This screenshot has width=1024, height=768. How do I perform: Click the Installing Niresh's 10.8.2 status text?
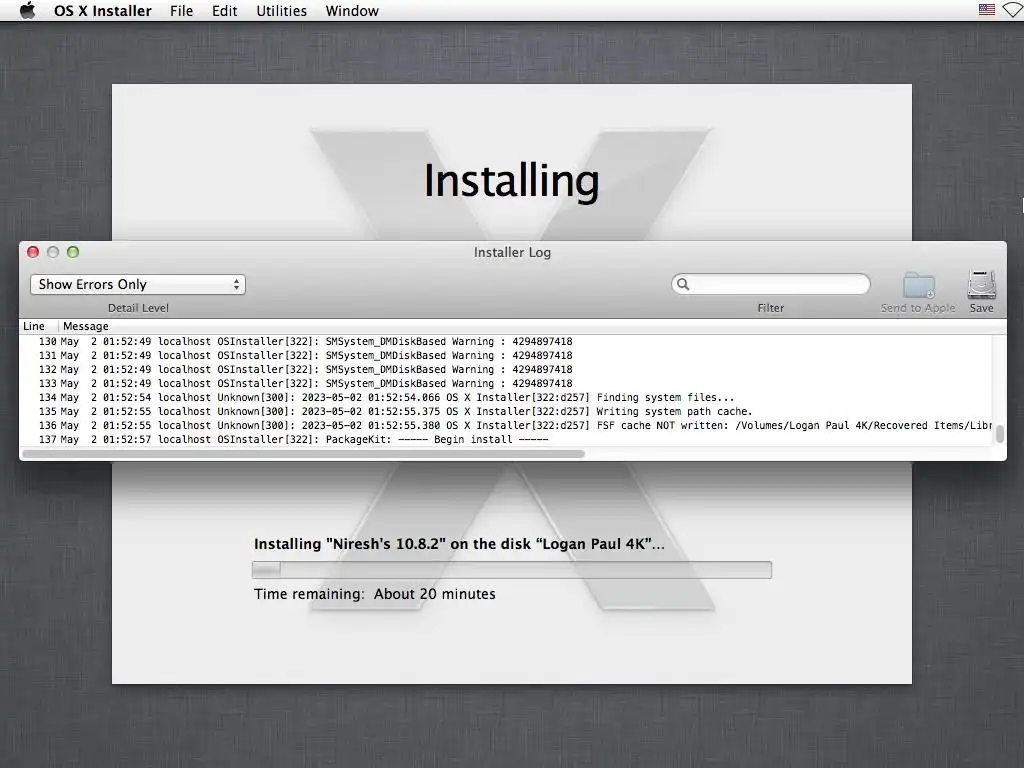(x=459, y=544)
